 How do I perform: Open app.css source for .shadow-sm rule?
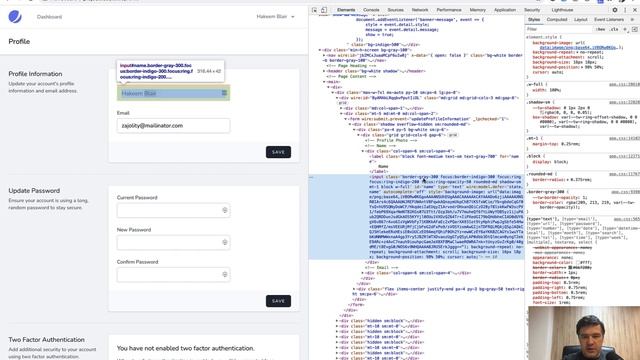[624, 102]
